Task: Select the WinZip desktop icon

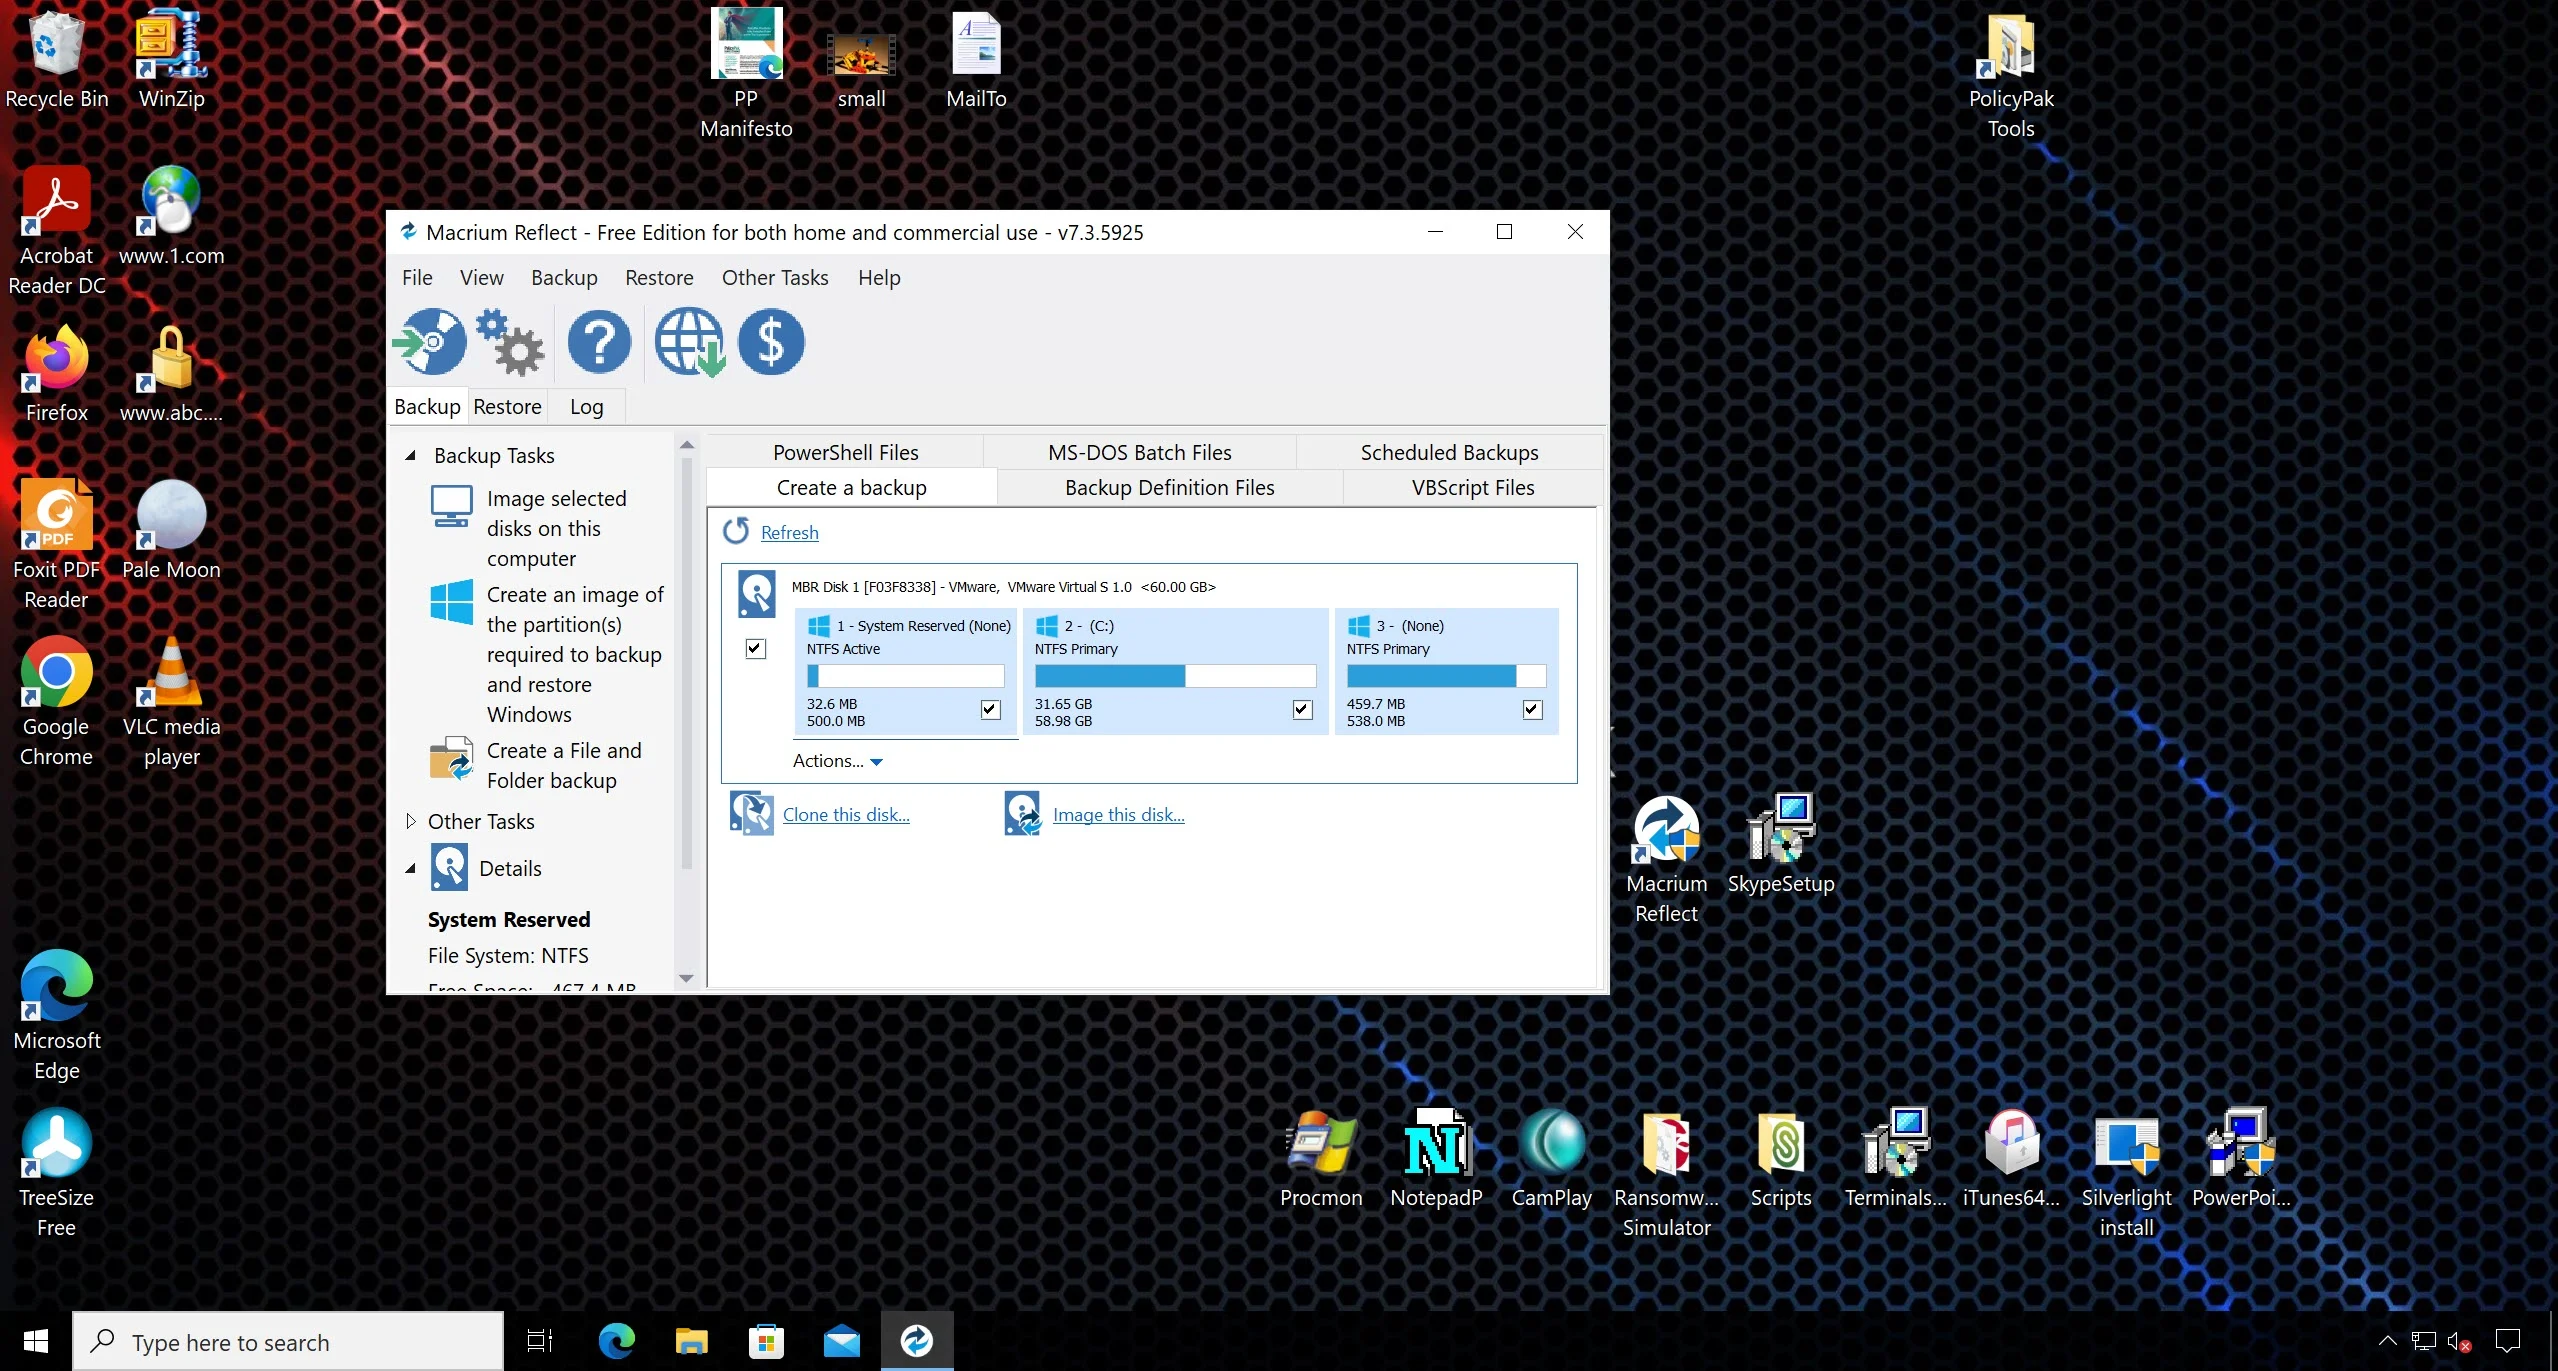Action: (172, 59)
